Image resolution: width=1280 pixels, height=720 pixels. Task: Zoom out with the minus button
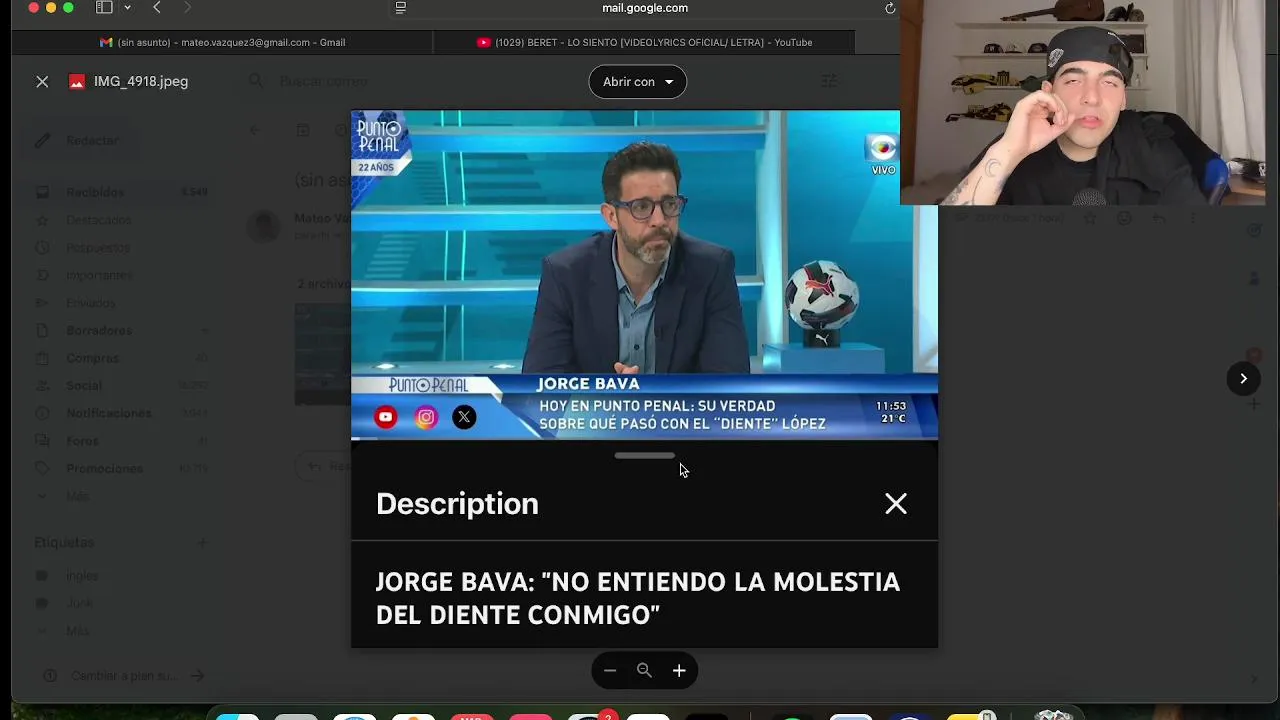coord(610,671)
